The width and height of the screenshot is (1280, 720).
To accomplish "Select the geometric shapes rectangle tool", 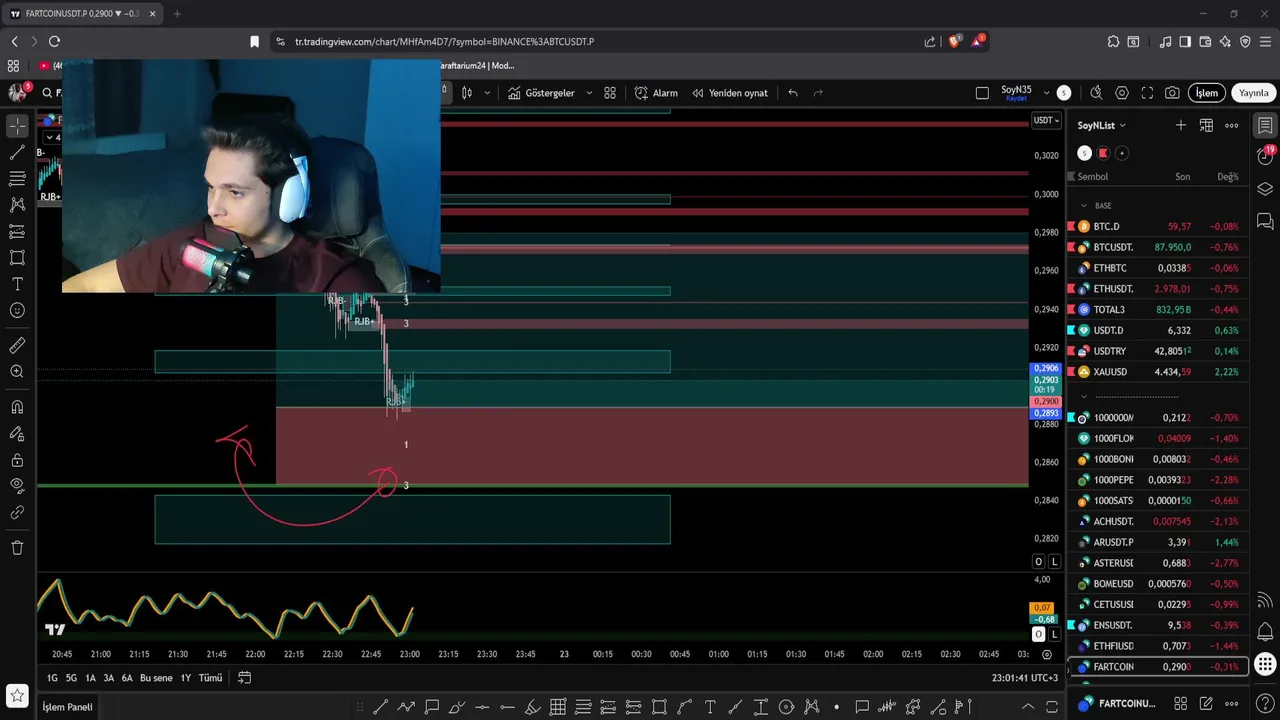I will (x=17, y=258).
